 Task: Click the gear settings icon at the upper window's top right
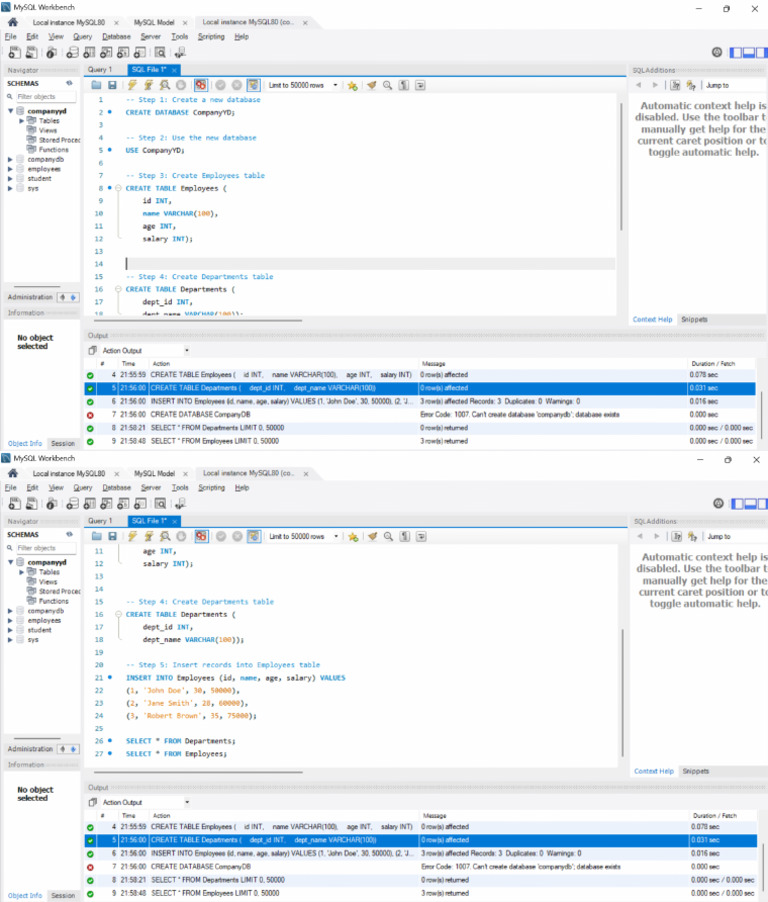(717, 52)
